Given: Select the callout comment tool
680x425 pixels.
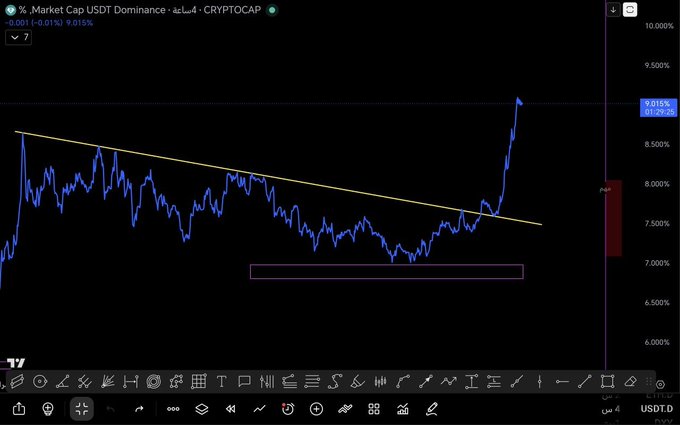Looking at the screenshot, I should pos(244,382).
